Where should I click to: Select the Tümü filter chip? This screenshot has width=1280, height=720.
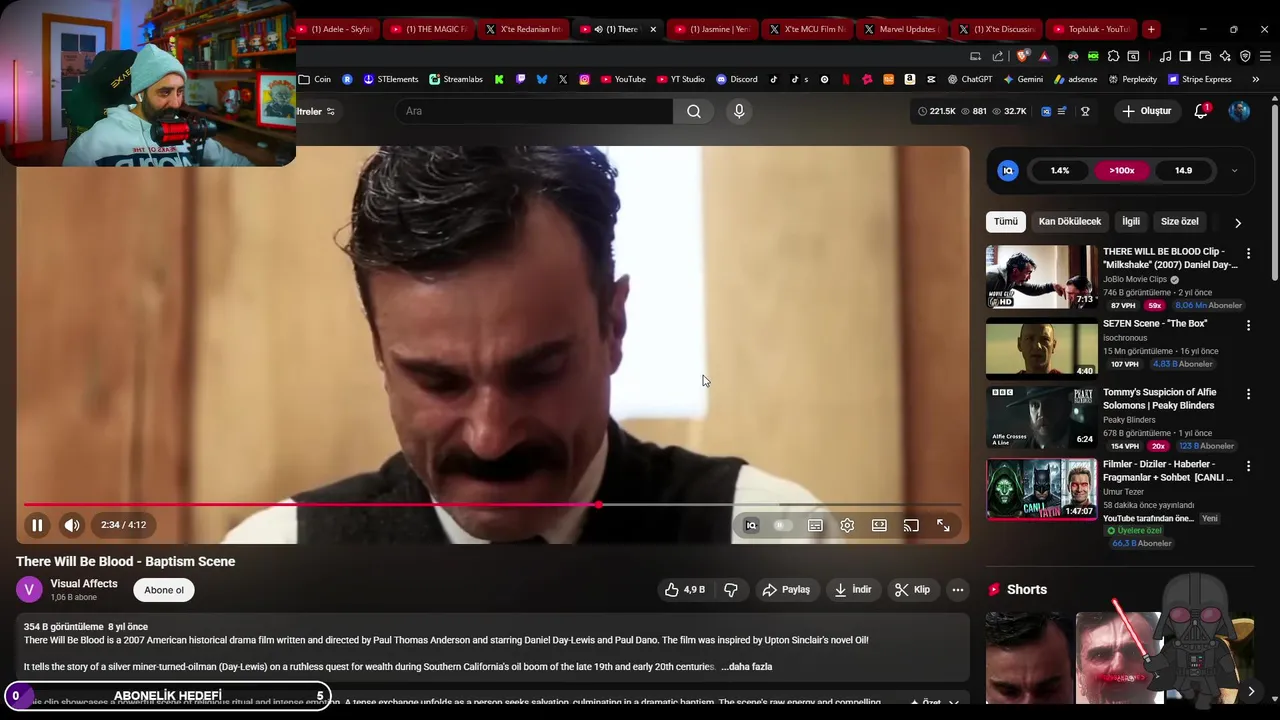tap(1005, 222)
